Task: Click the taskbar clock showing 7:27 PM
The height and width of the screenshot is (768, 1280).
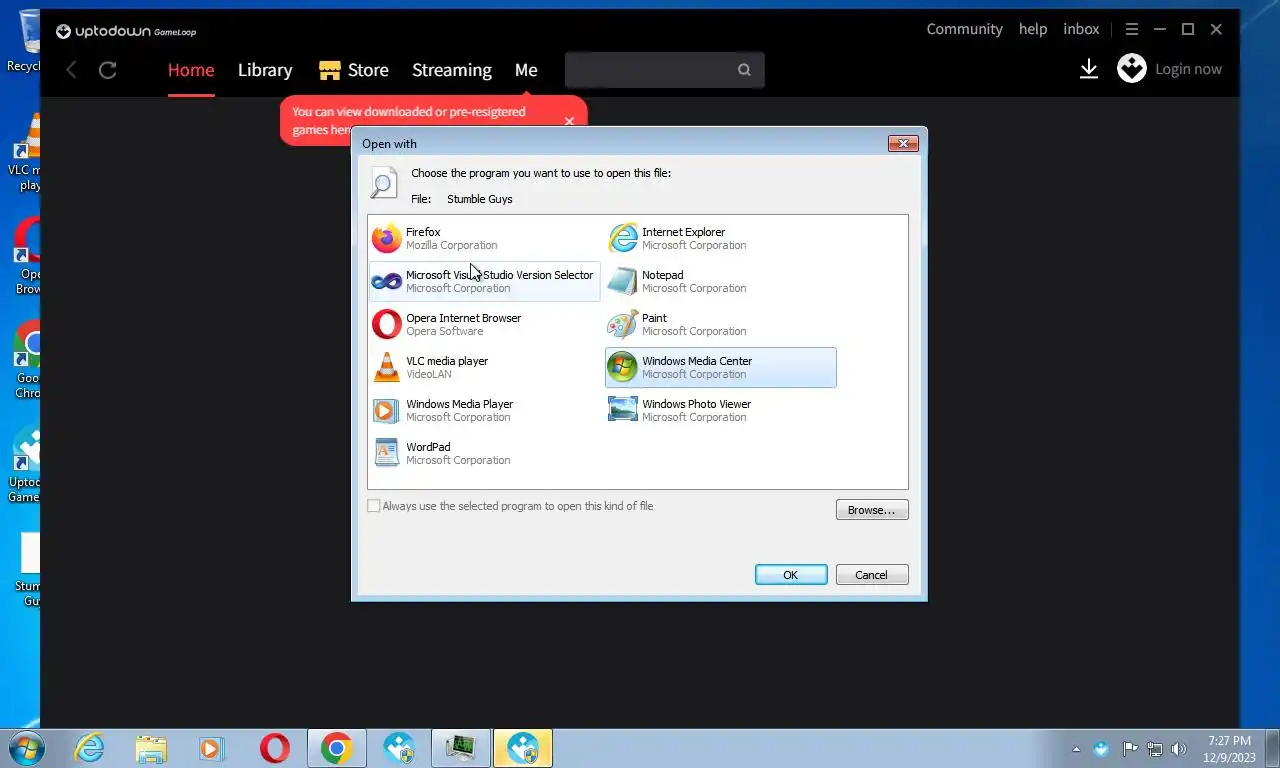Action: [x=1230, y=749]
